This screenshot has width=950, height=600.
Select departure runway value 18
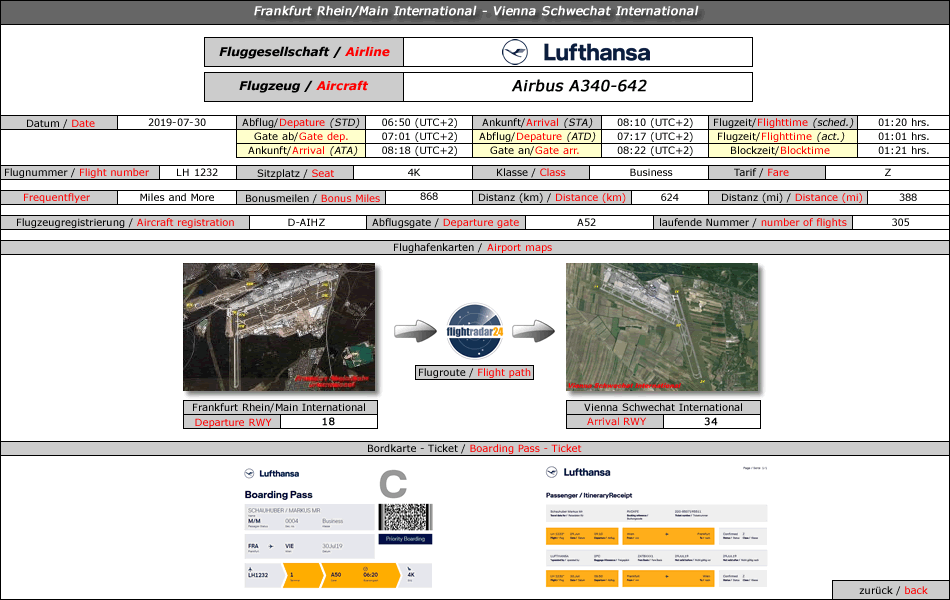point(328,422)
